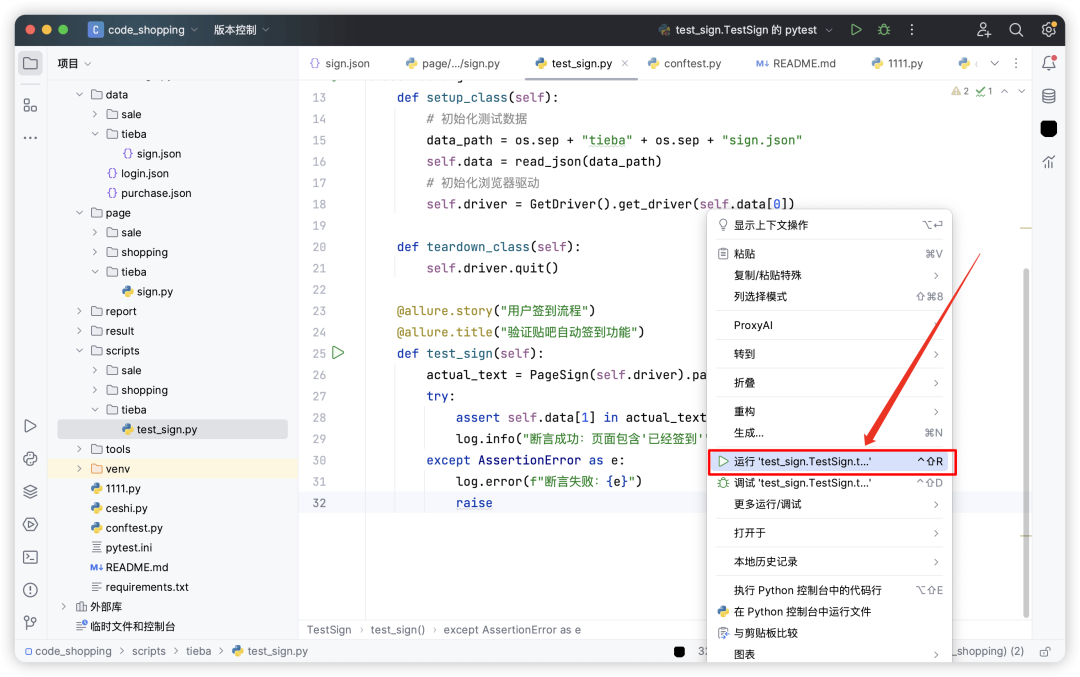This screenshot has height=677, width=1080.
Task: Click the editor vertical scrollbar
Action: [x=1026, y=441]
